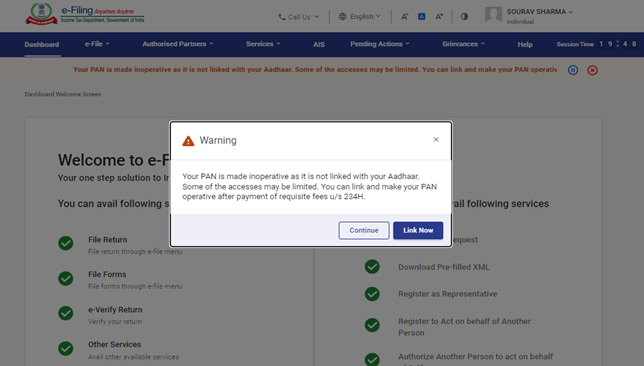Click the Warning dialog message text
Image resolution: width=644 pixels, height=366 pixels.
pos(310,186)
